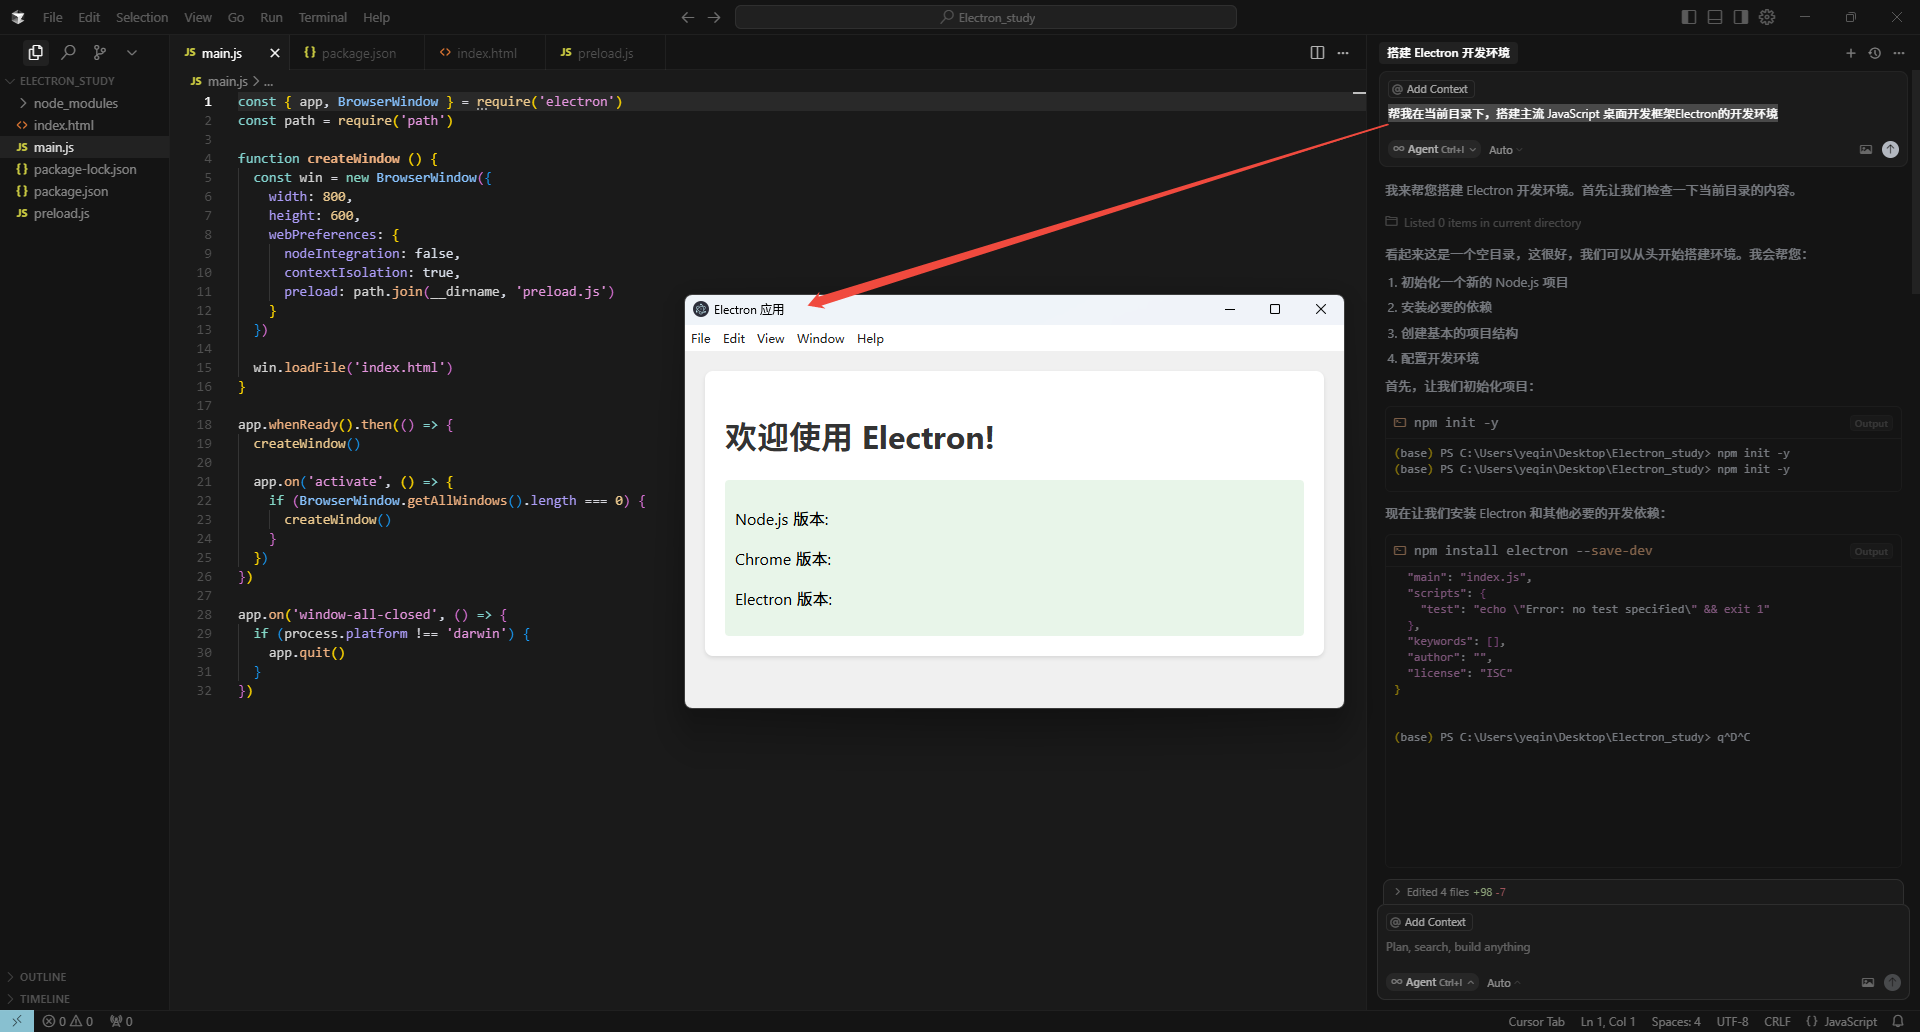This screenshot has height=1032, width=1920.
Task: Click the notifications bell in status bar
Action: [x=1898, y=1021]
